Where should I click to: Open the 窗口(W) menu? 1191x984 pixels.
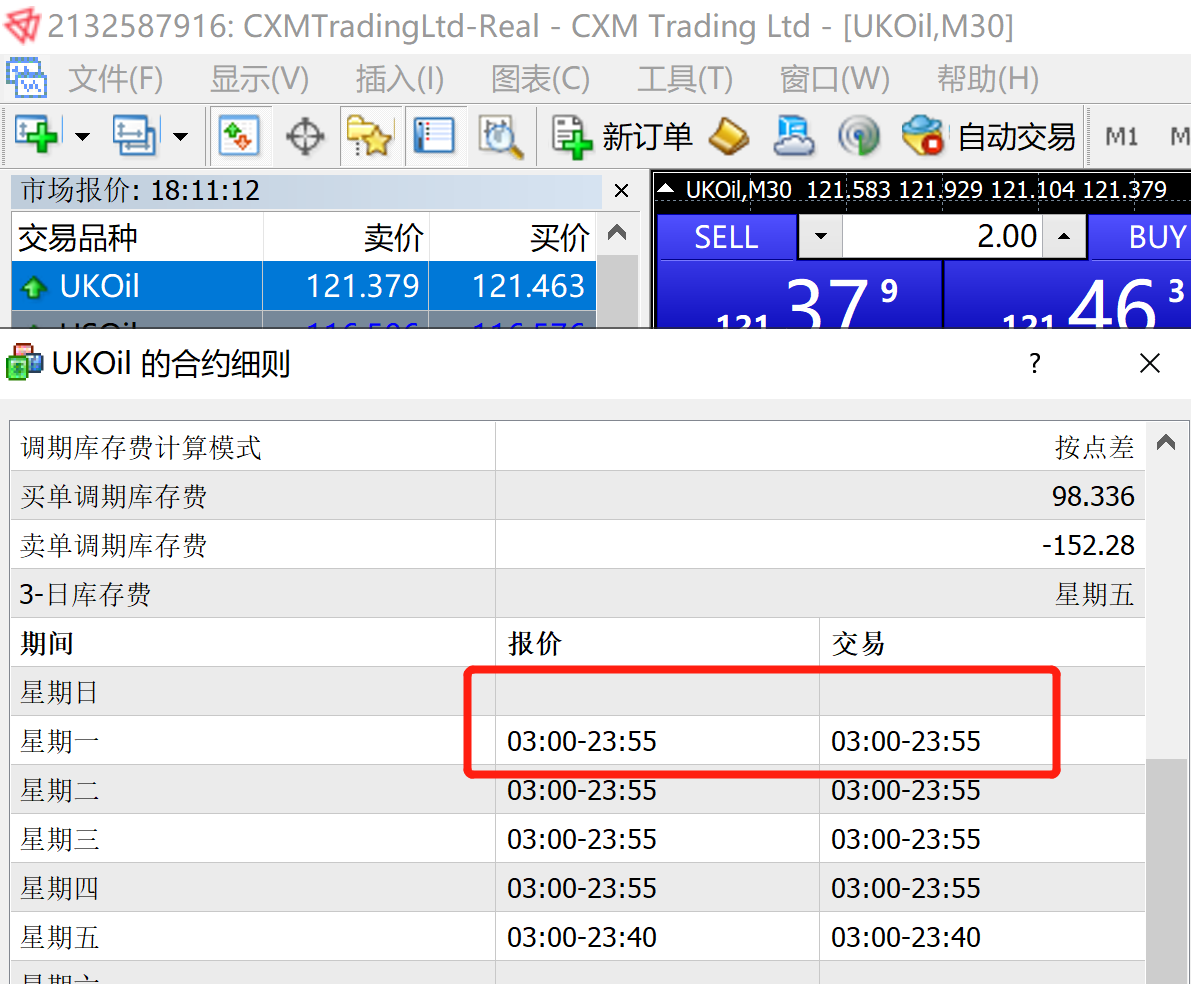(834, 78)
